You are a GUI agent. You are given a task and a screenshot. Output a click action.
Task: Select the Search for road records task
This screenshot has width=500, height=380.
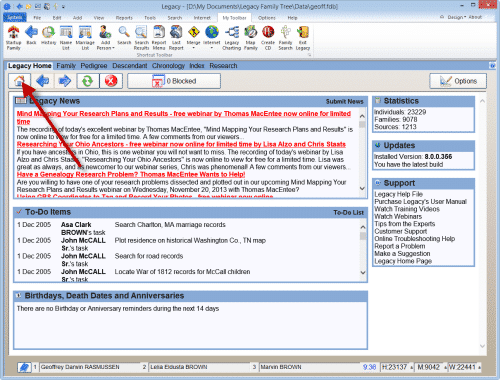click(x=149, y=256)
